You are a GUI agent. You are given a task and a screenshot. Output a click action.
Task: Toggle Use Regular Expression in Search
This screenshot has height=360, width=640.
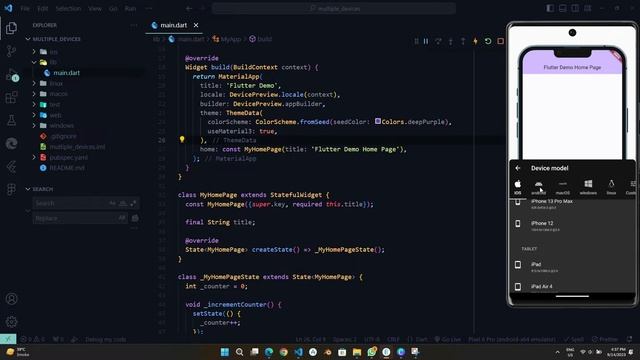133,203
